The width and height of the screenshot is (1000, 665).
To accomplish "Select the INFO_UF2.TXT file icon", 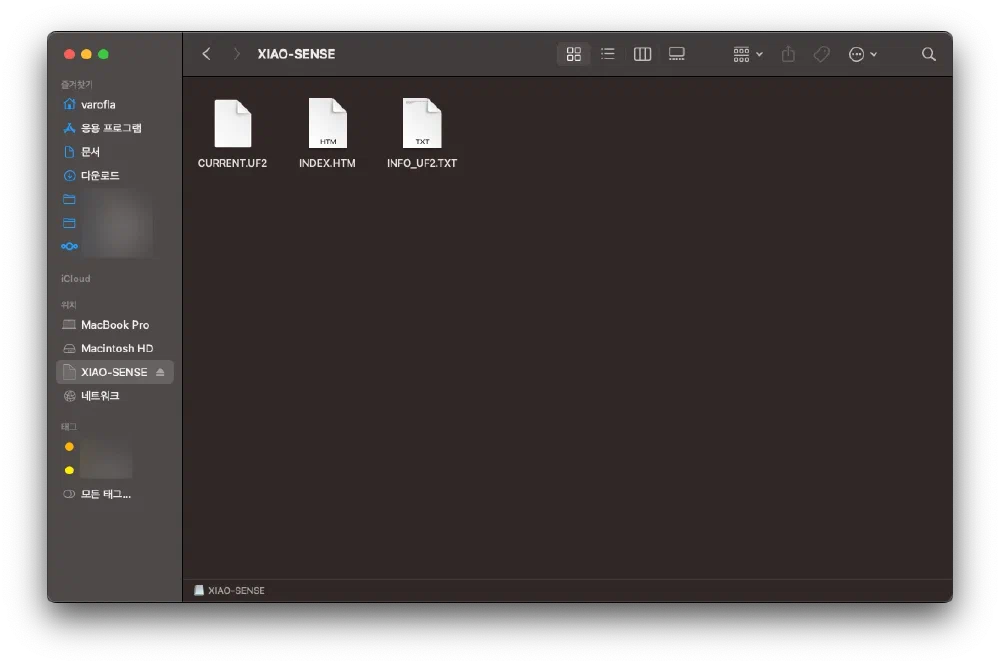I will click(x=422, y=125).
